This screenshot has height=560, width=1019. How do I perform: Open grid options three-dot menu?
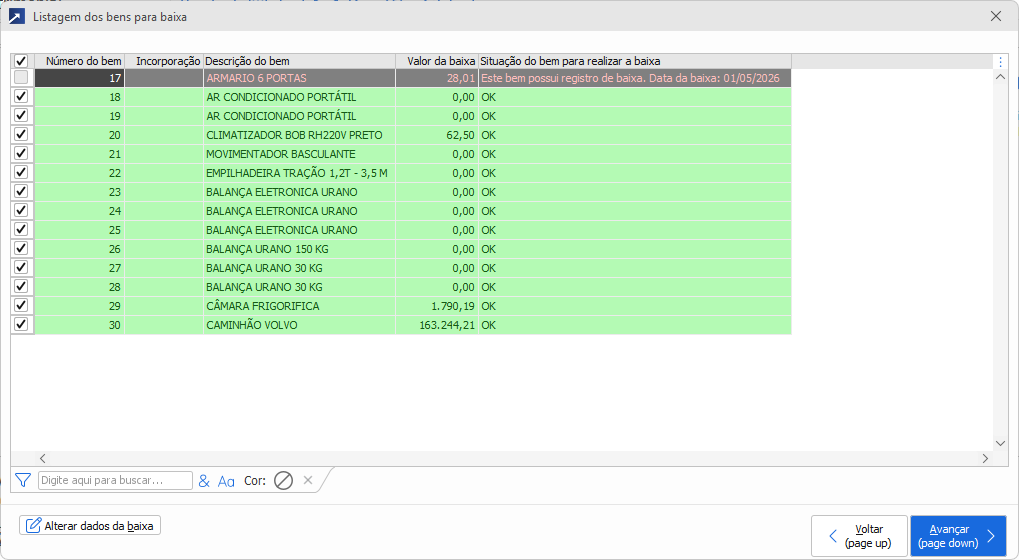pyautogui.click(x=1000, y=62)
